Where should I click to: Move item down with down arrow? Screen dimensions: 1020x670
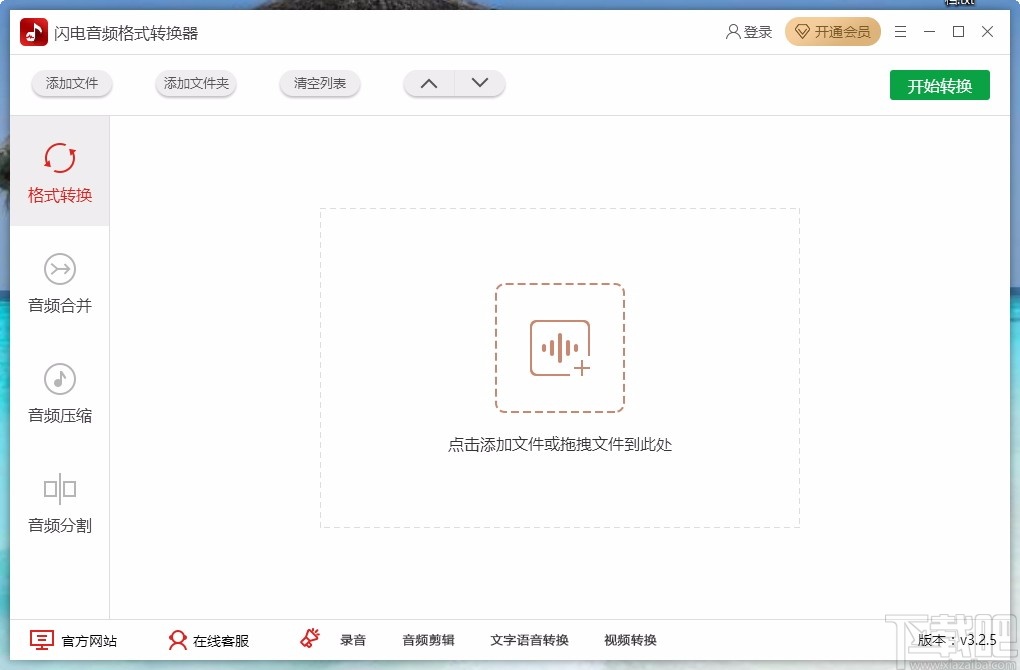tap(479, 83)
